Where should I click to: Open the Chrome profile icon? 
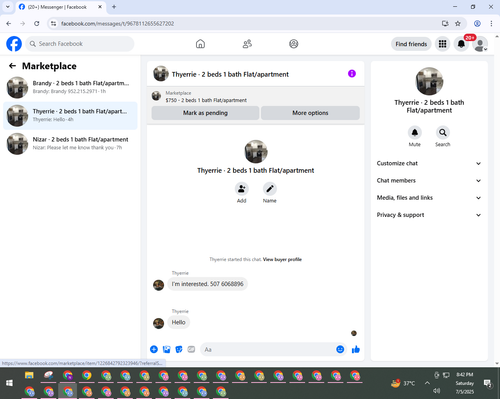pyautogui.click(x=477, y=24)
